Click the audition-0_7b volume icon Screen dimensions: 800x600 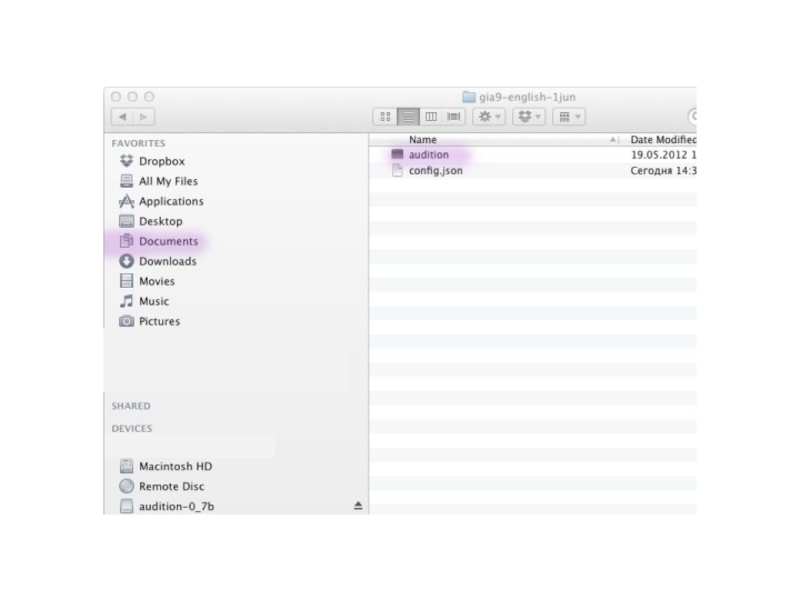point(127,506)
